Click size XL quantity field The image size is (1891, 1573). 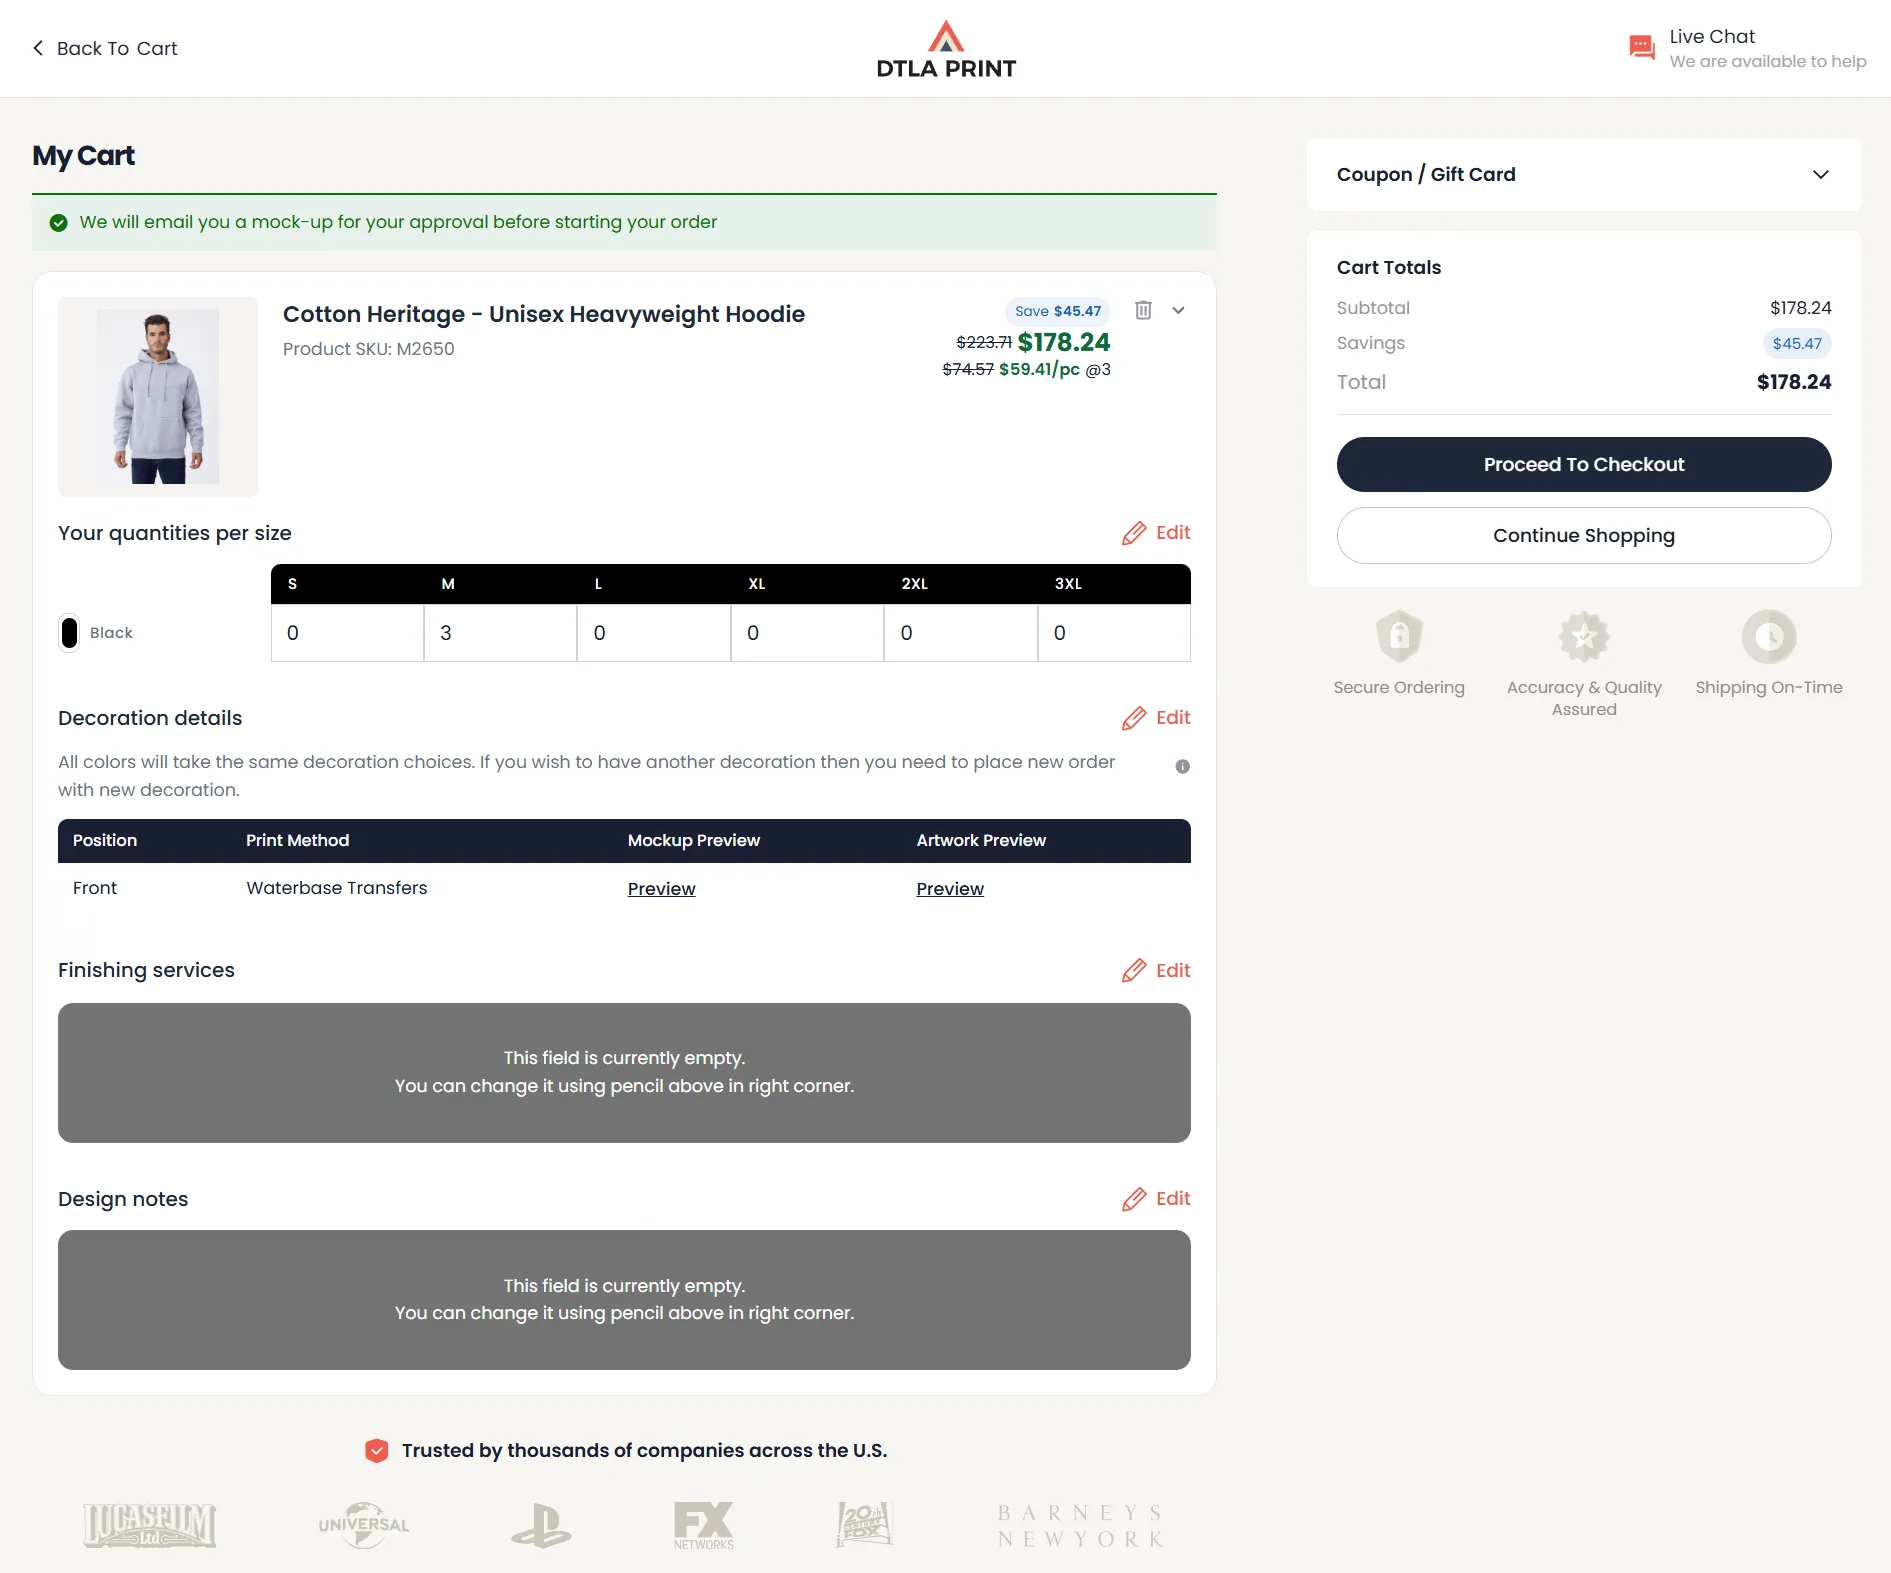(807, 633)
